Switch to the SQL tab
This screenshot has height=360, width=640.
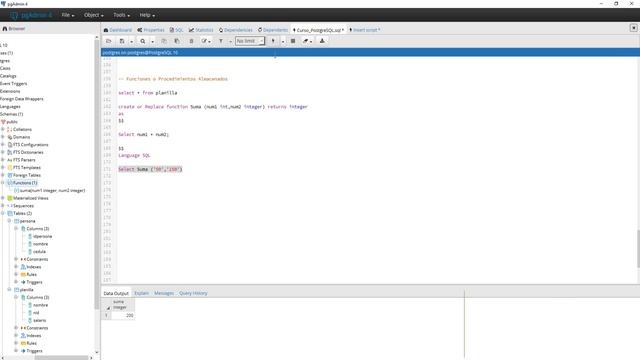[x=176, y=30]
